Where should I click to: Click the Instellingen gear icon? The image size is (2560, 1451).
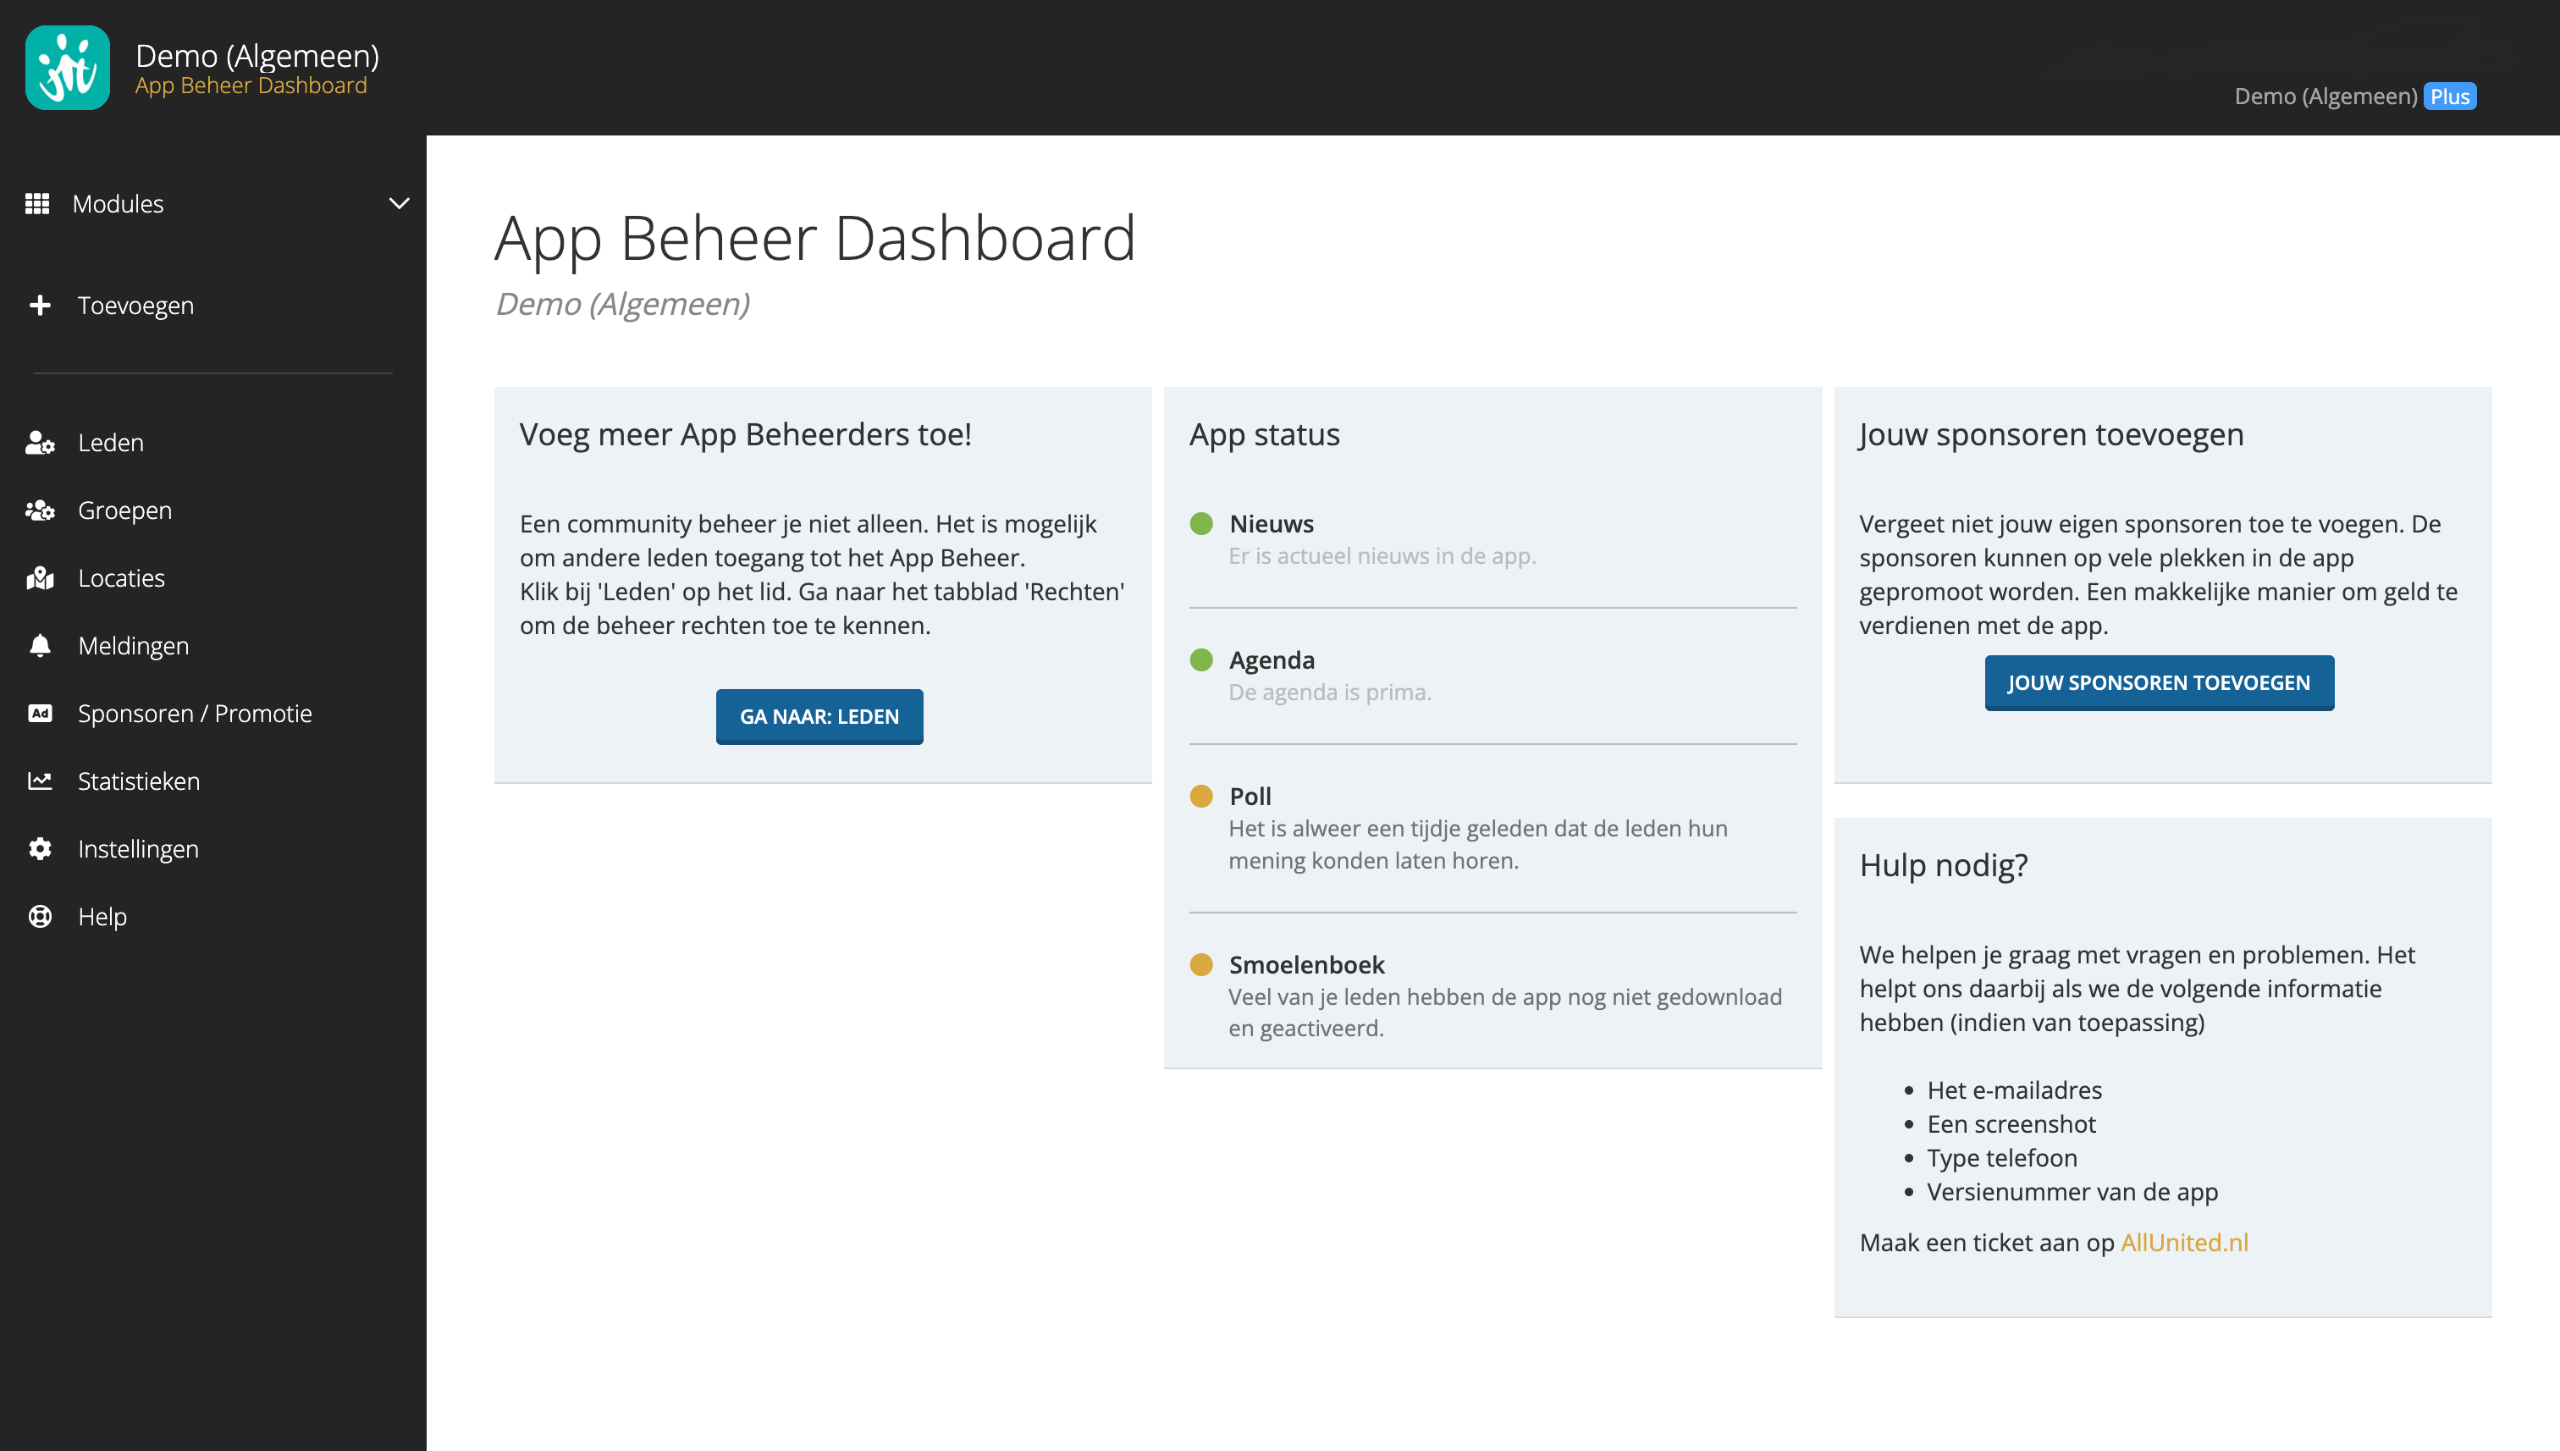40,849
